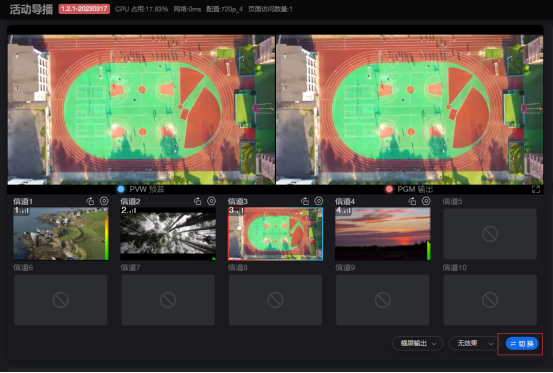The image size is (553, 373).
Task: Click the share icon for 信道3
Action: coord(305,201)
